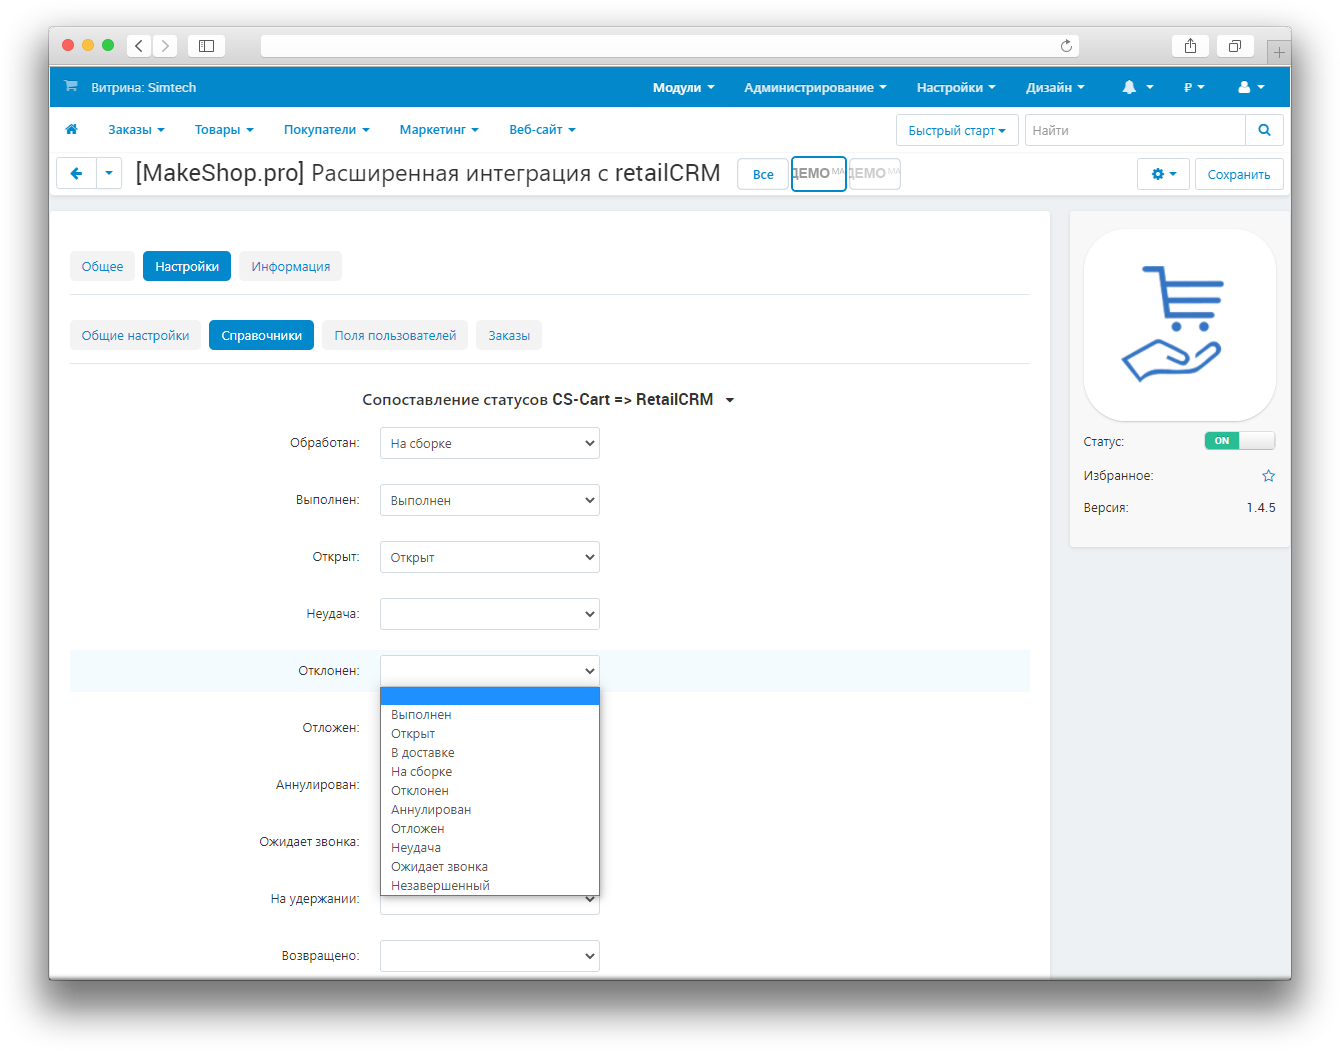
Task: Click the home icon in navigation bar
Action: click(71, 130)
